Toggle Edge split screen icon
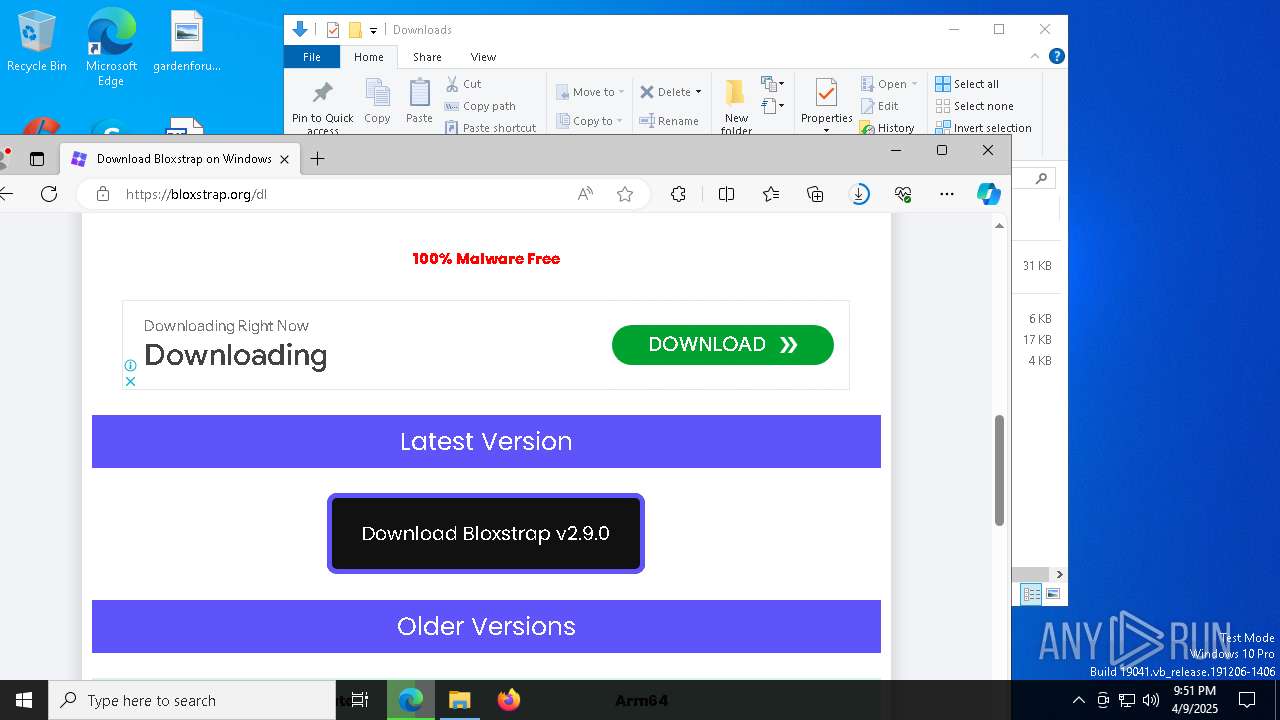 727,194
